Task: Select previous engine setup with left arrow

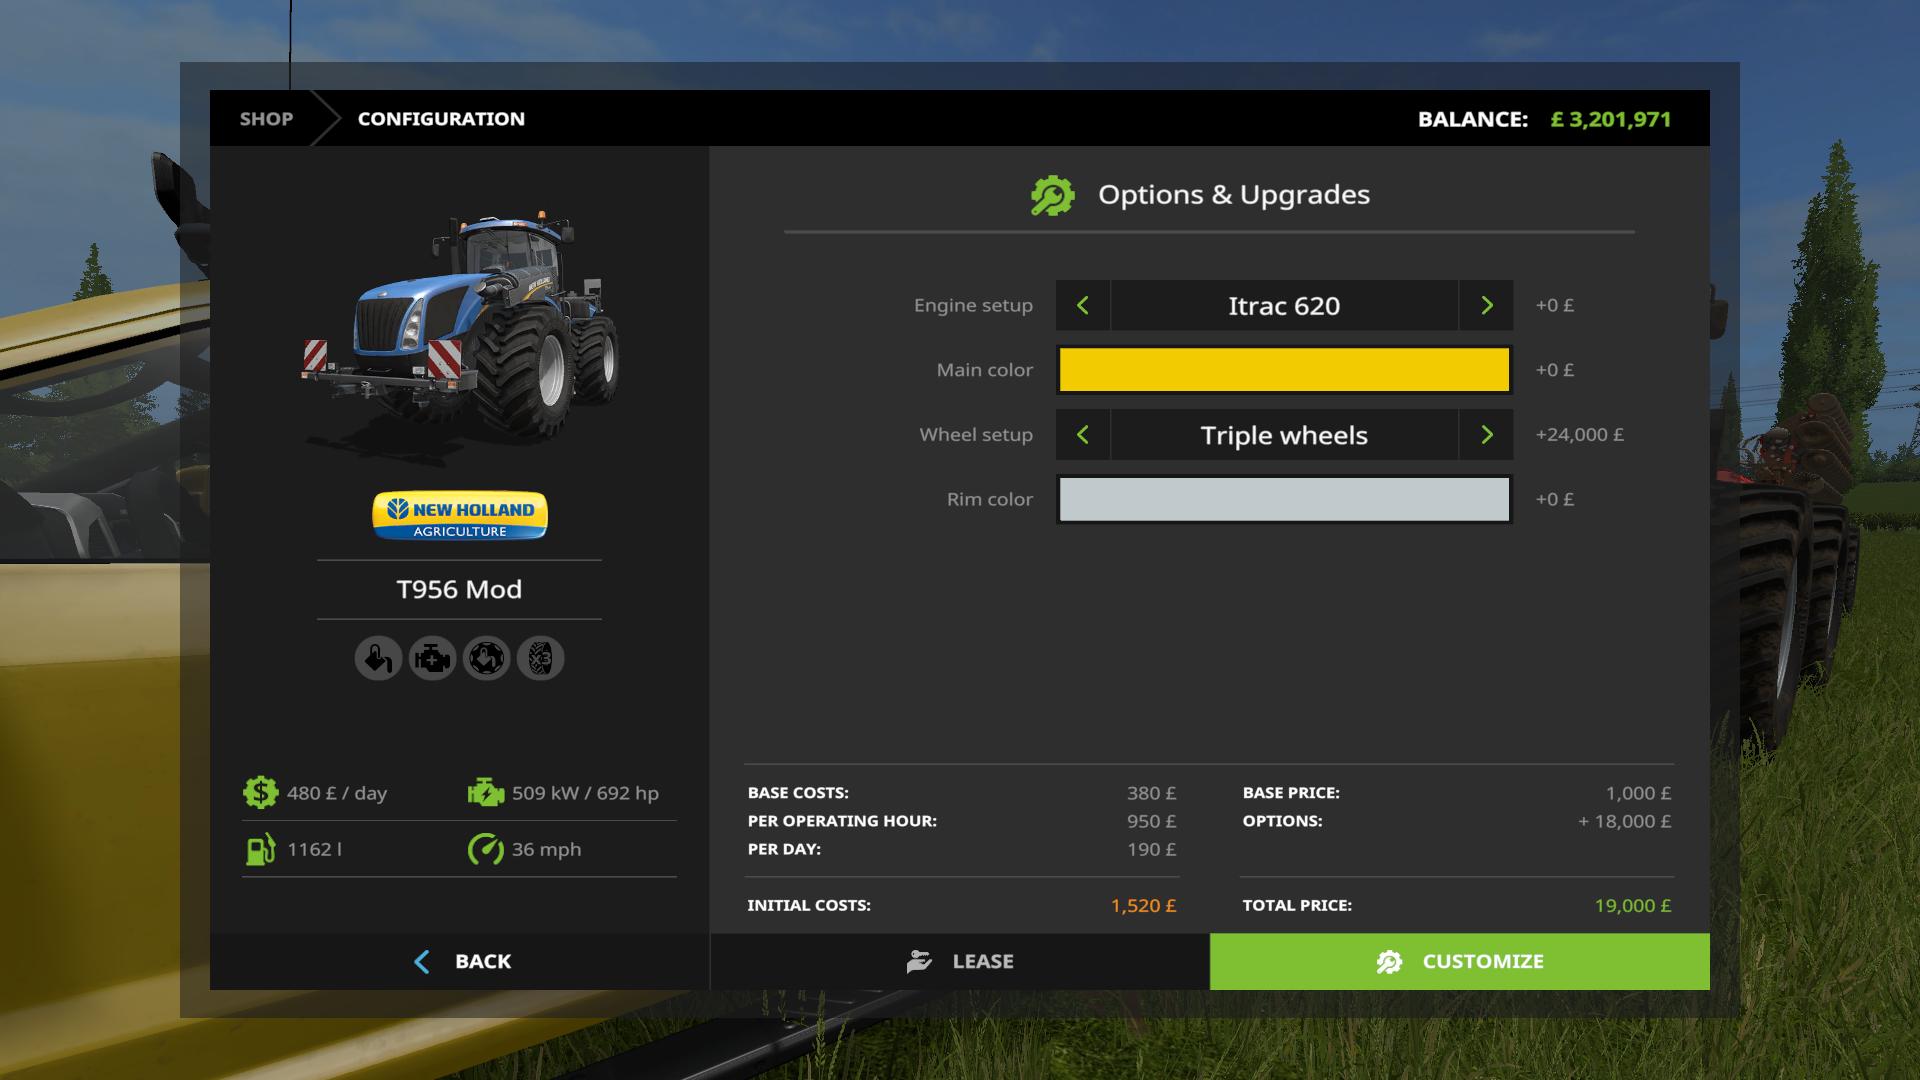Action: tap(1082, 306)
